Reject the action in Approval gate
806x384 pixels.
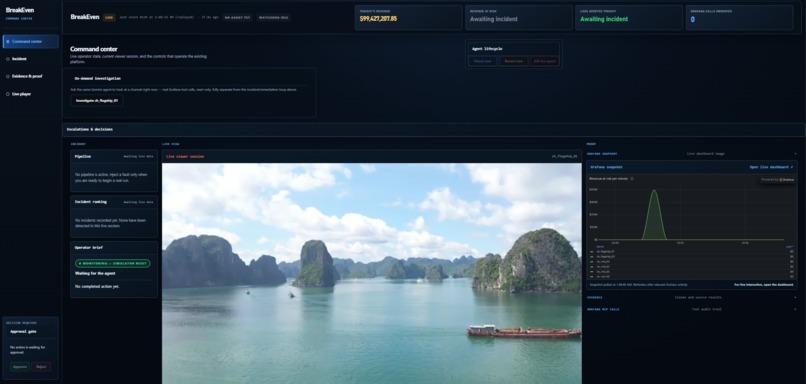pyautogui.click(x=41, y=367)
